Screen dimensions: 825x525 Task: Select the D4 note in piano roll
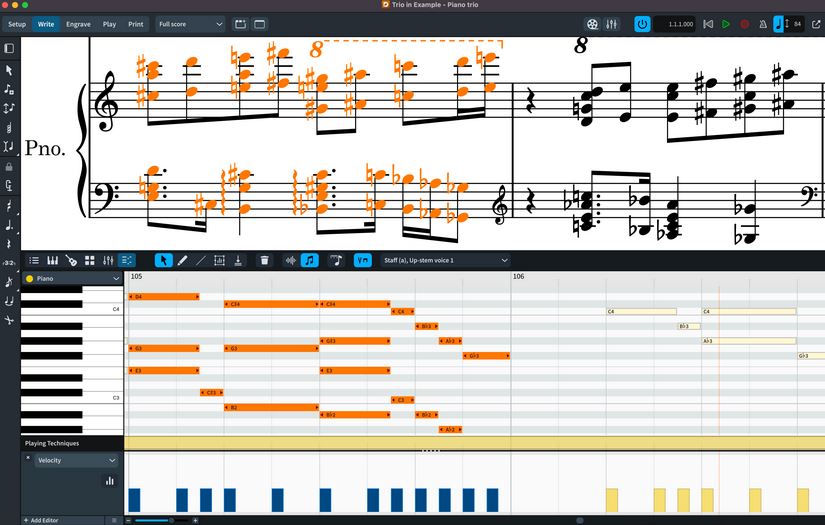tap(164, 297)
